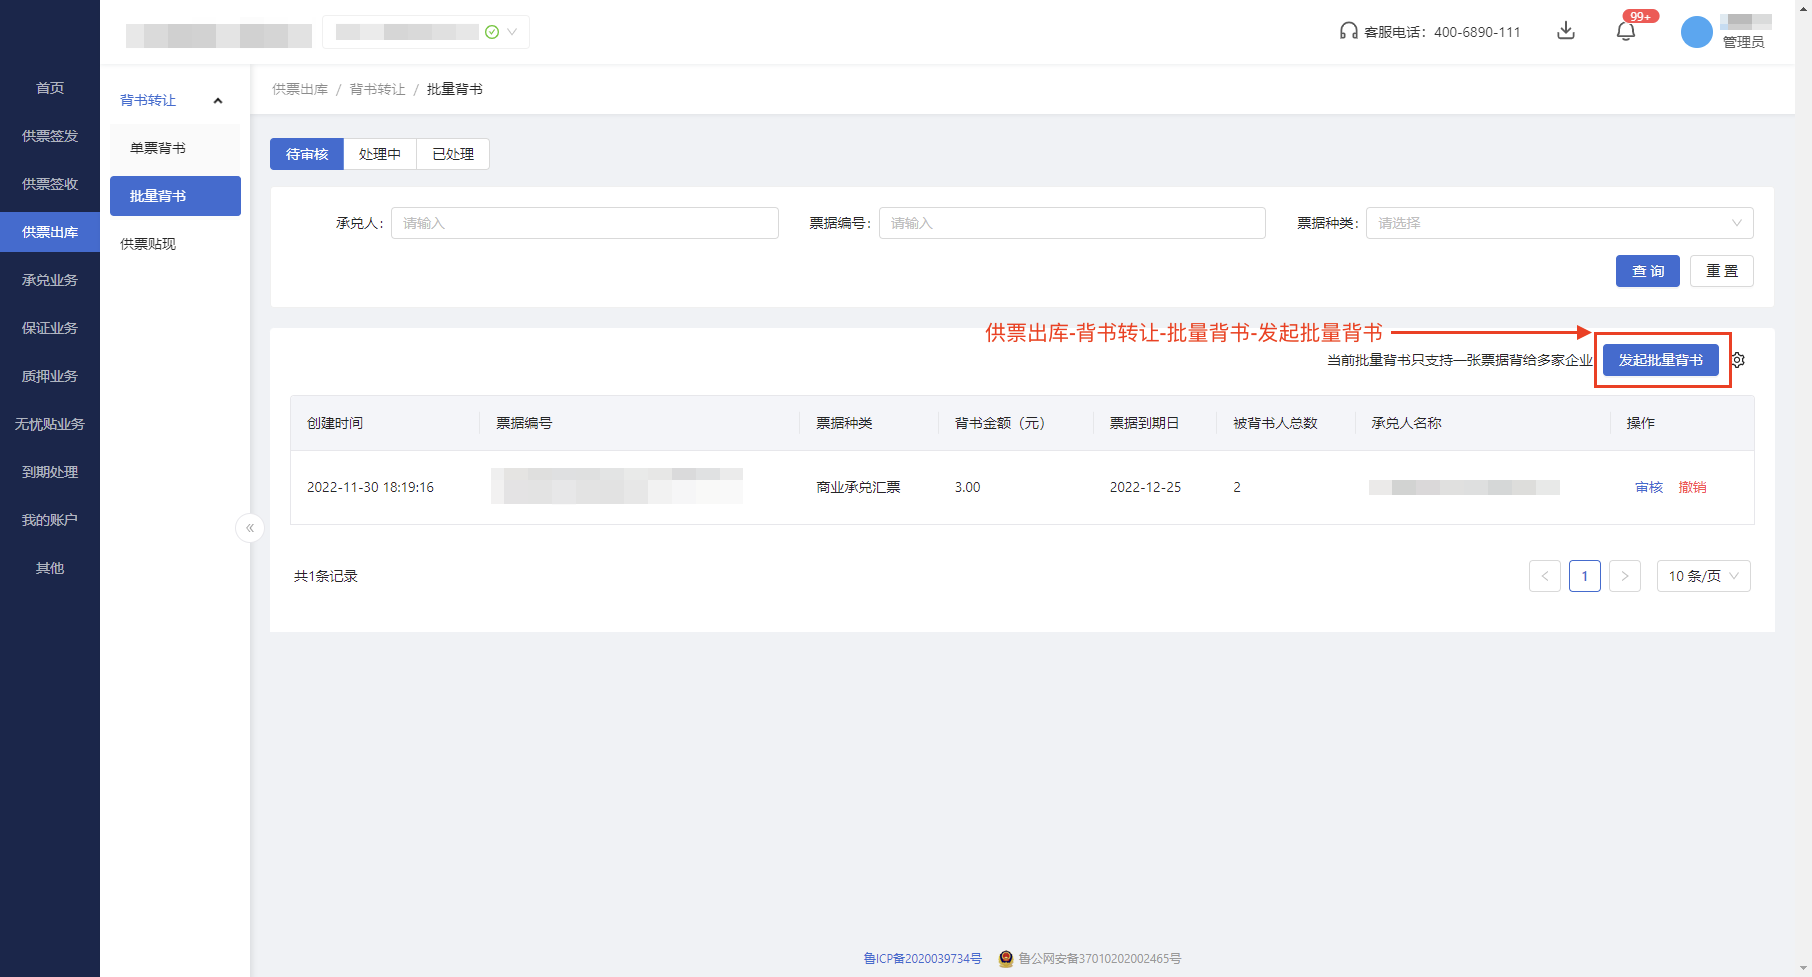Click the 审核 link in the operations column
Viewport: 1812px width, 977px height.
point(1648,487)
